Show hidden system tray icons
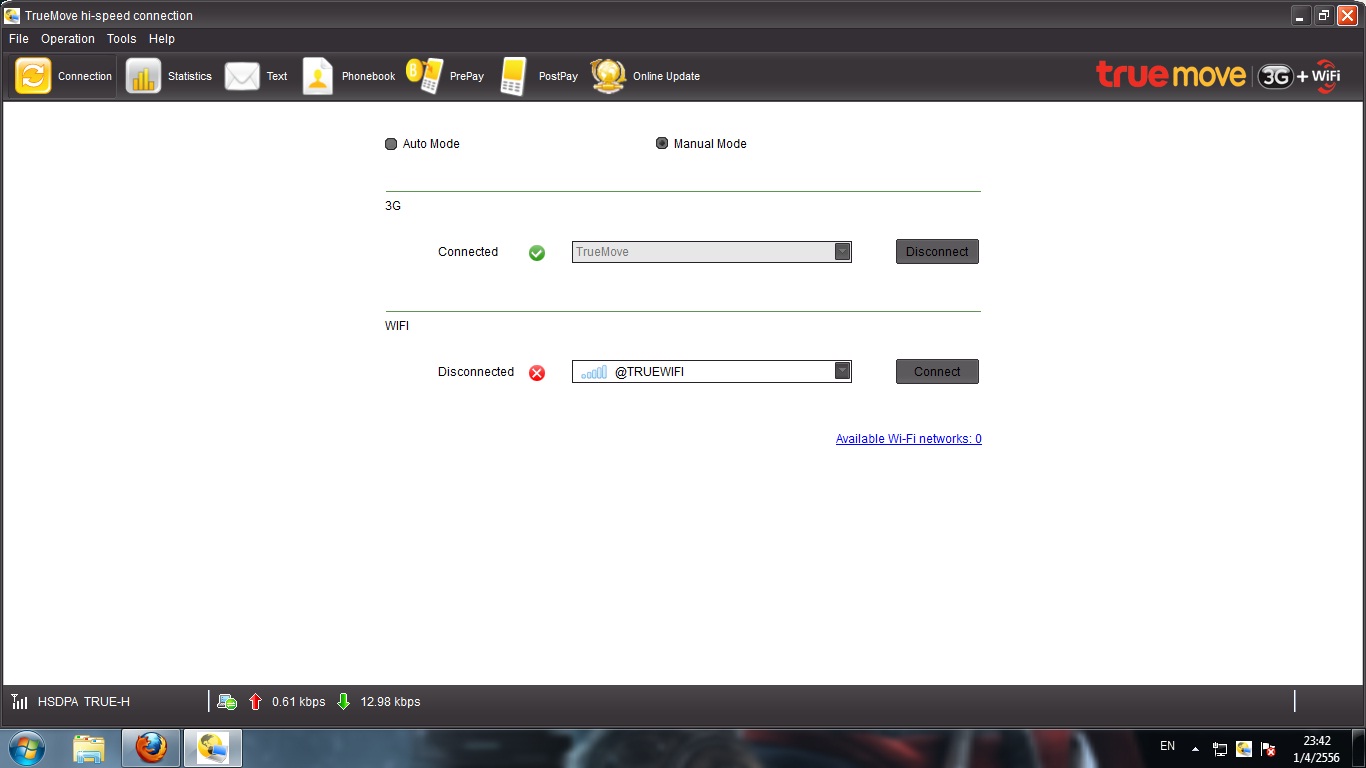 tap(1195, 749)
